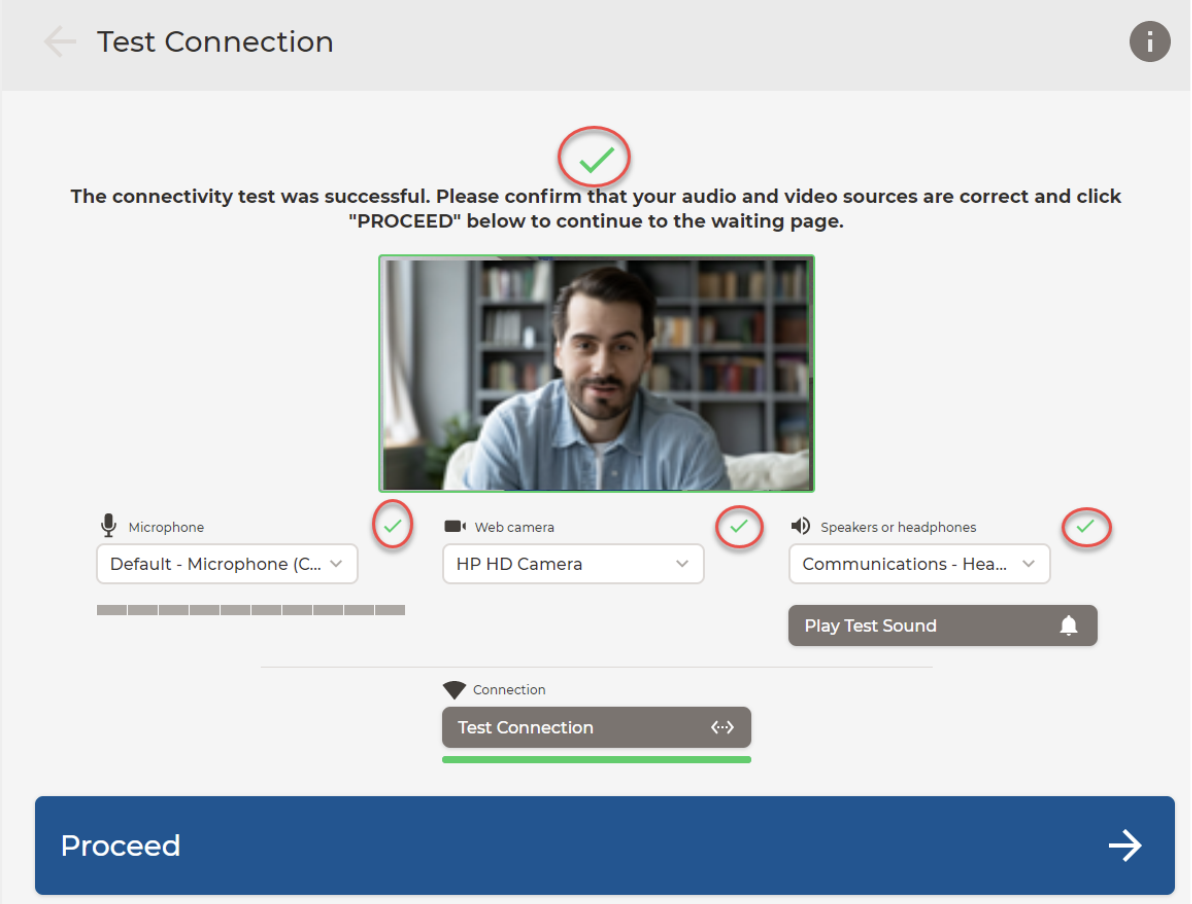Click the arrows icon on Test Connection button
Viewport: 1192px width, 904px height.
click(722, 728)
